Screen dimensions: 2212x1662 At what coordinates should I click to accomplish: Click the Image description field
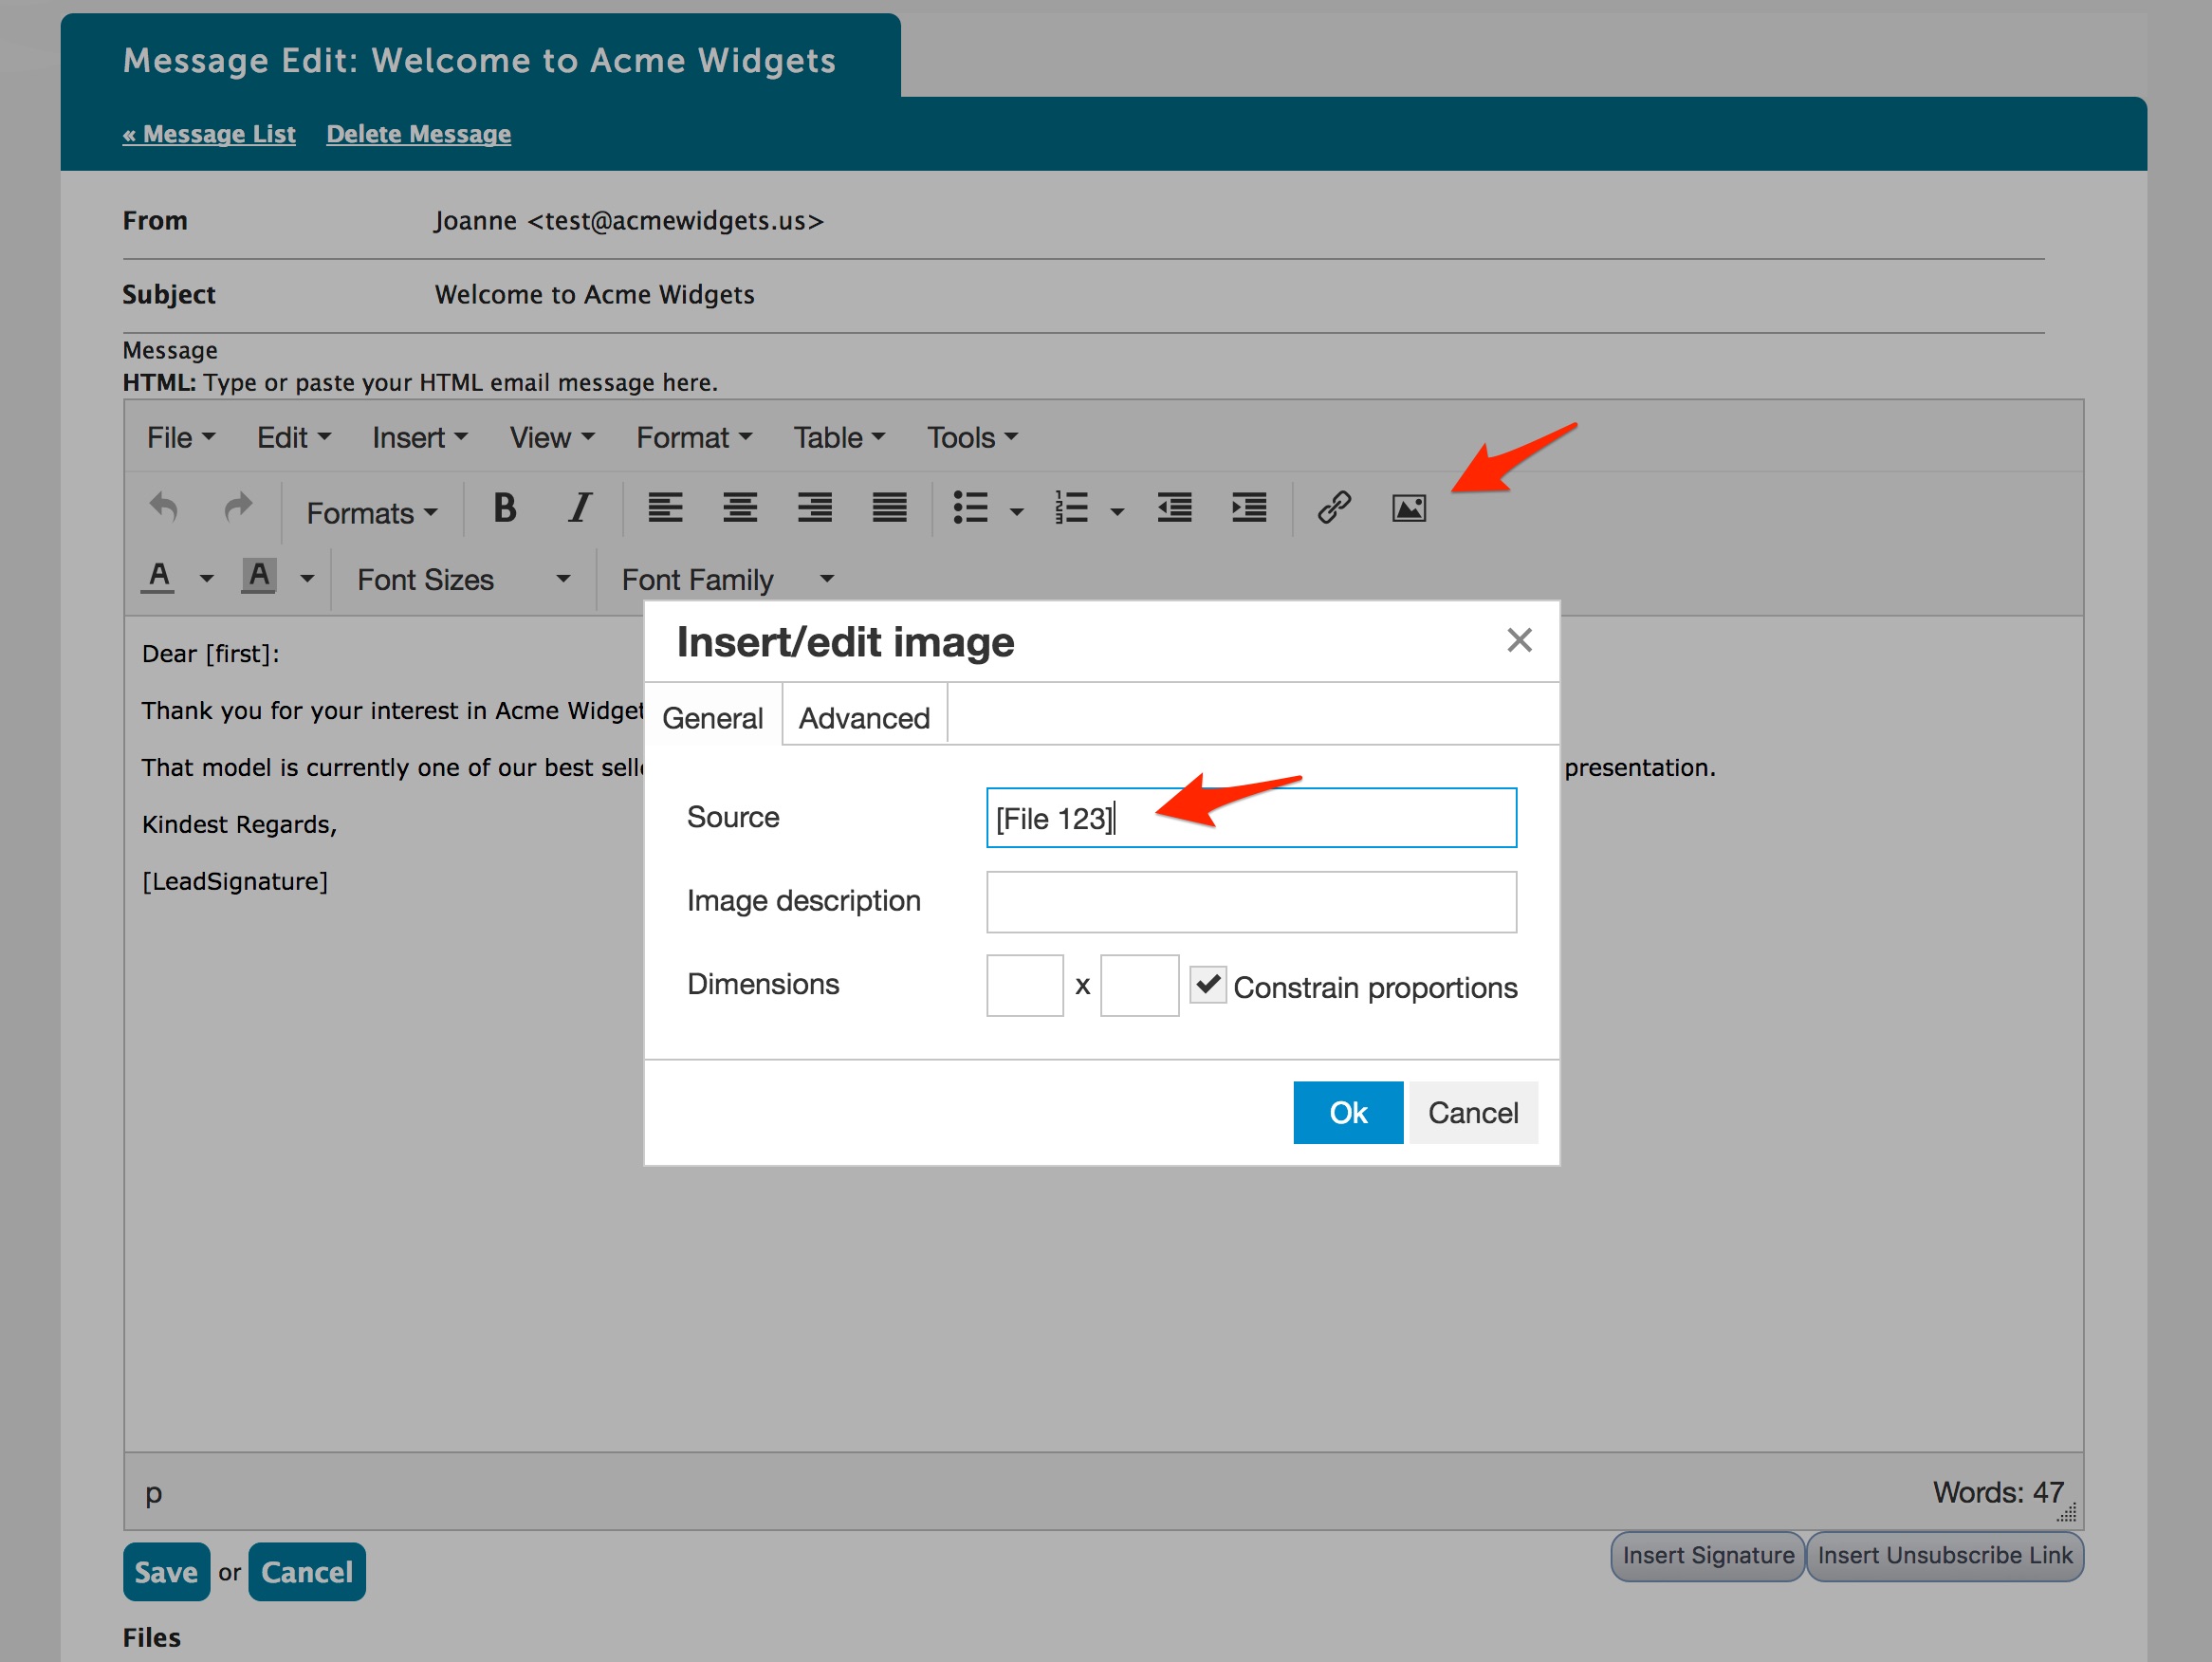click(x=1250, y=902)
